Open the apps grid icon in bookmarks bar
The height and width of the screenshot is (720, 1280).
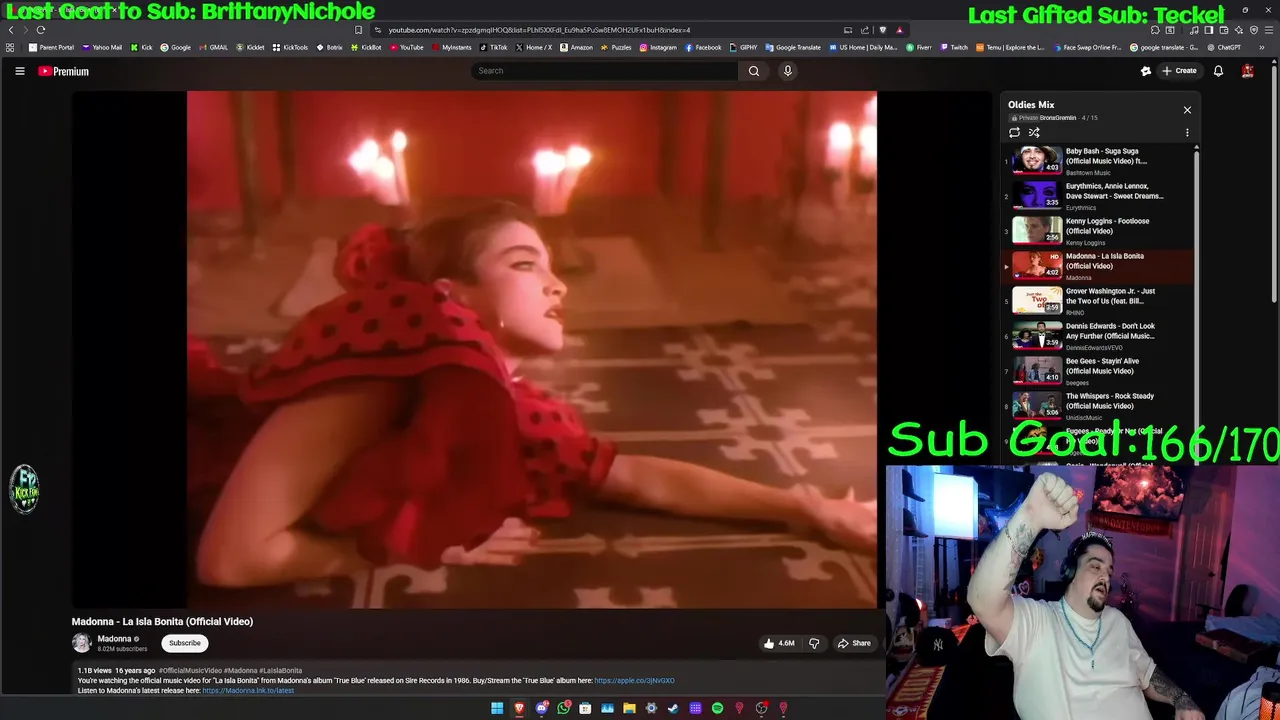coord(10,47)
